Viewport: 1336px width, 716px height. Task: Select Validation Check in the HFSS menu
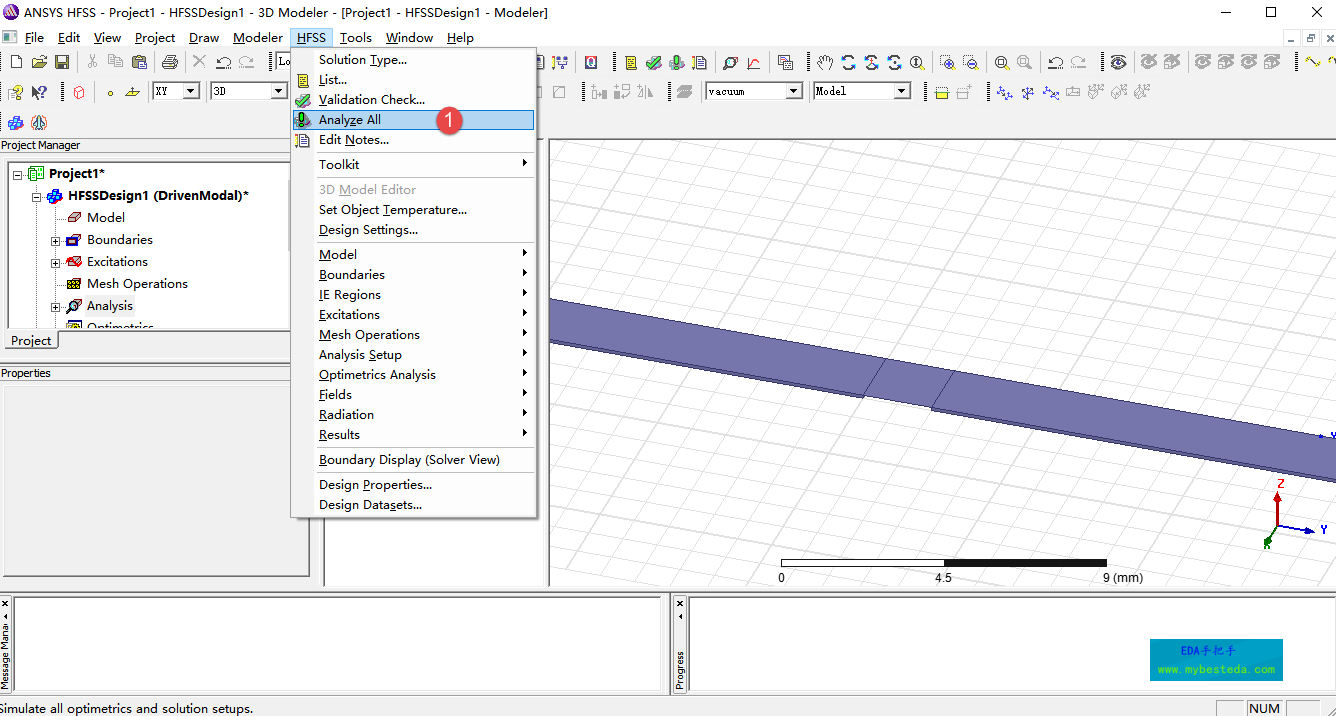371,100
